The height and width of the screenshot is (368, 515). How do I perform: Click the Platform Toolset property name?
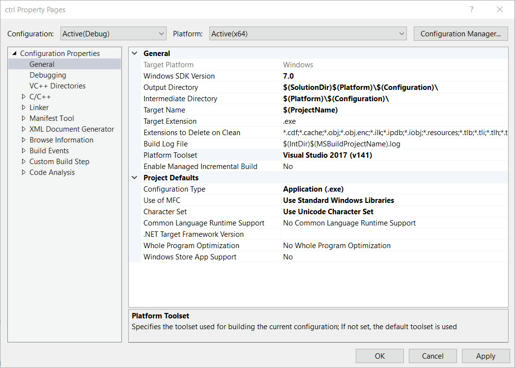click(x=170, y=155)
